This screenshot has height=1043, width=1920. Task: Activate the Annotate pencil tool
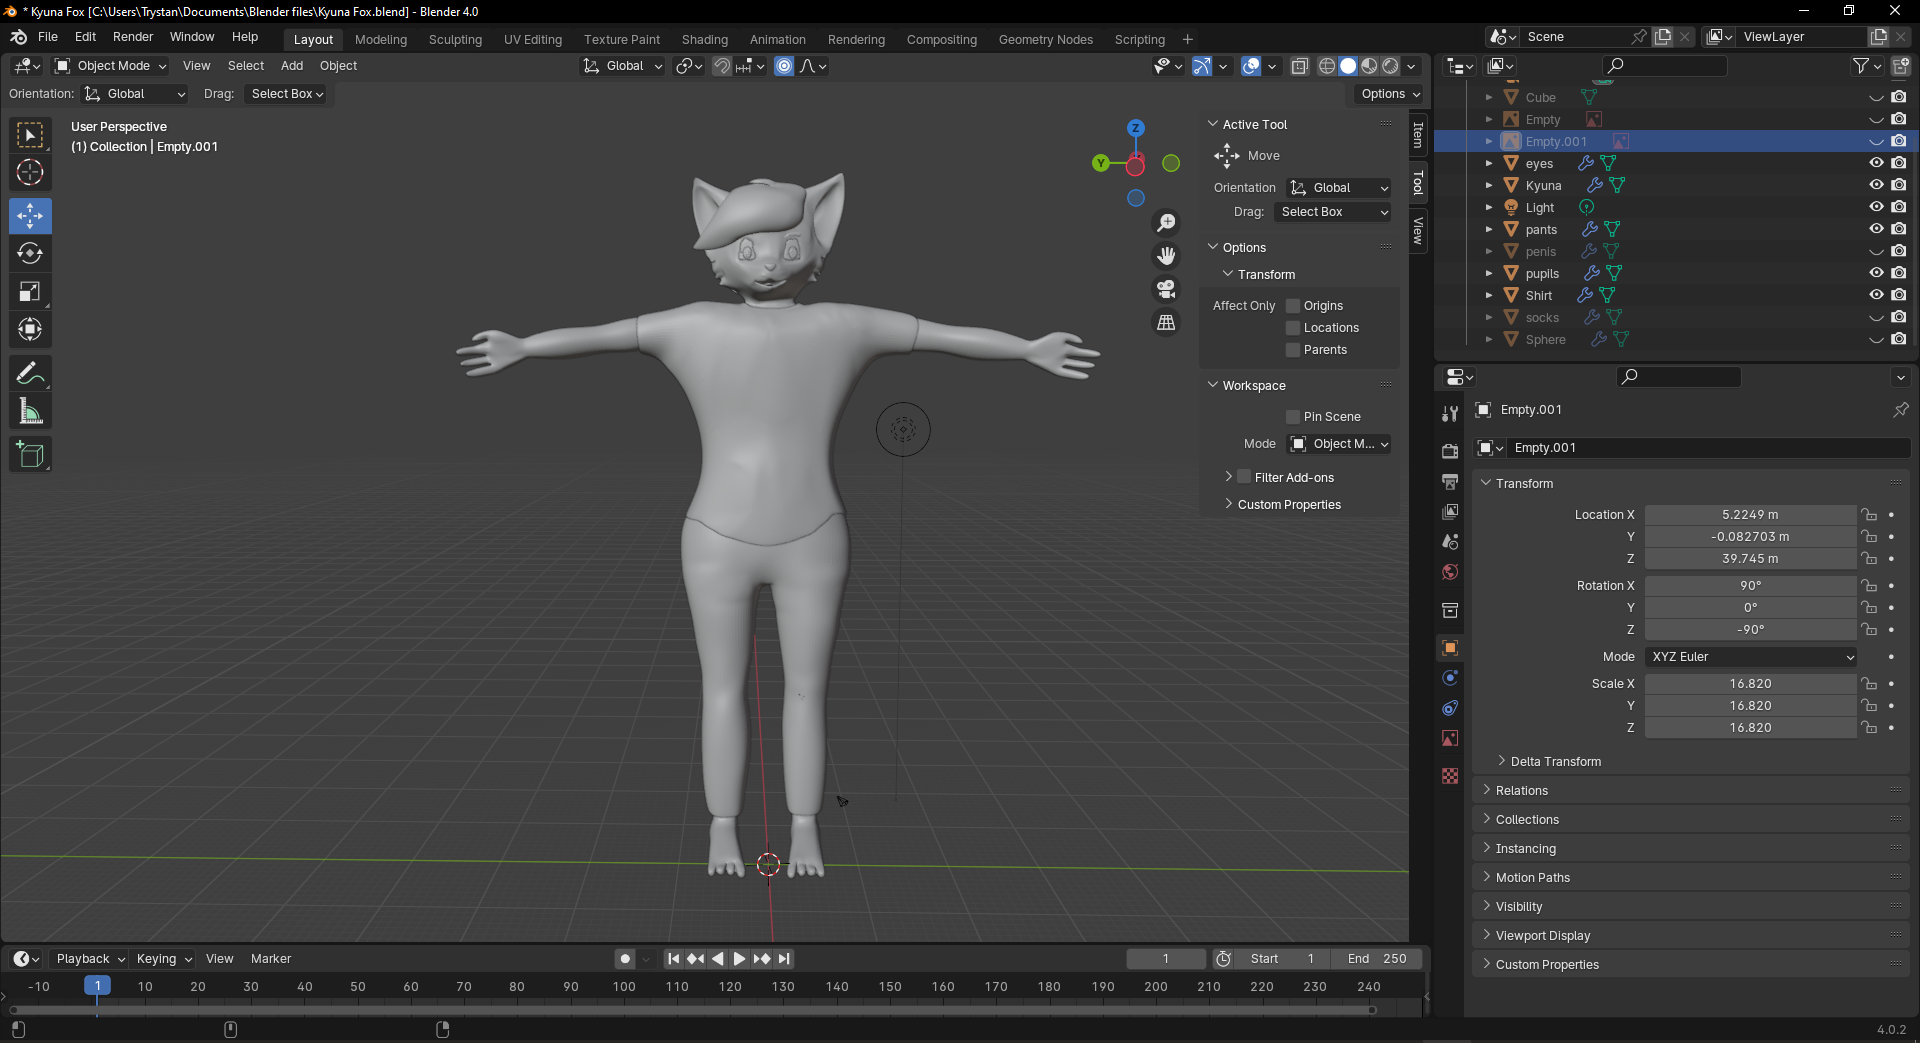pos(30,374)
